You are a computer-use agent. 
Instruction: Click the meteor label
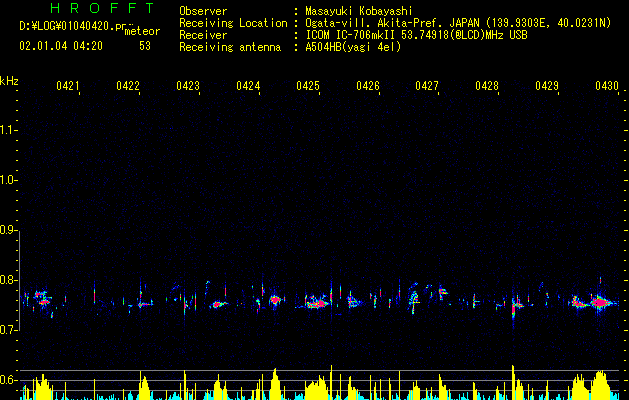click(142, 31)
